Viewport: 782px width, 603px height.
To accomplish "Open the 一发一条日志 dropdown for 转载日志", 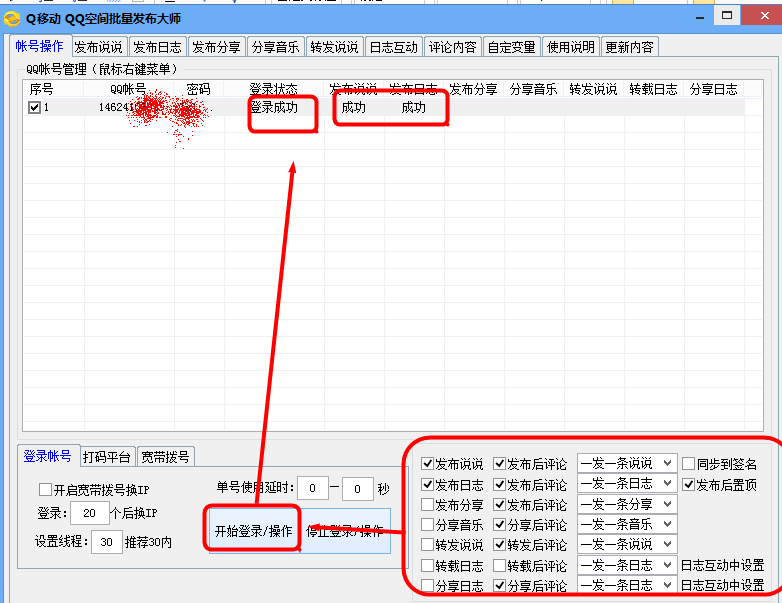I will (627, 565).
